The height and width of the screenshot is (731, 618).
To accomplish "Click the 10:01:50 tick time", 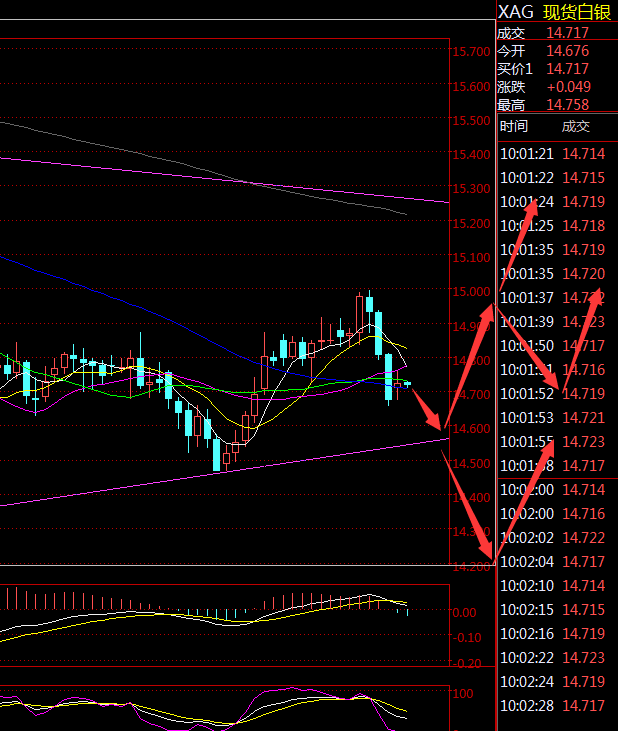I will click(527, 346).
